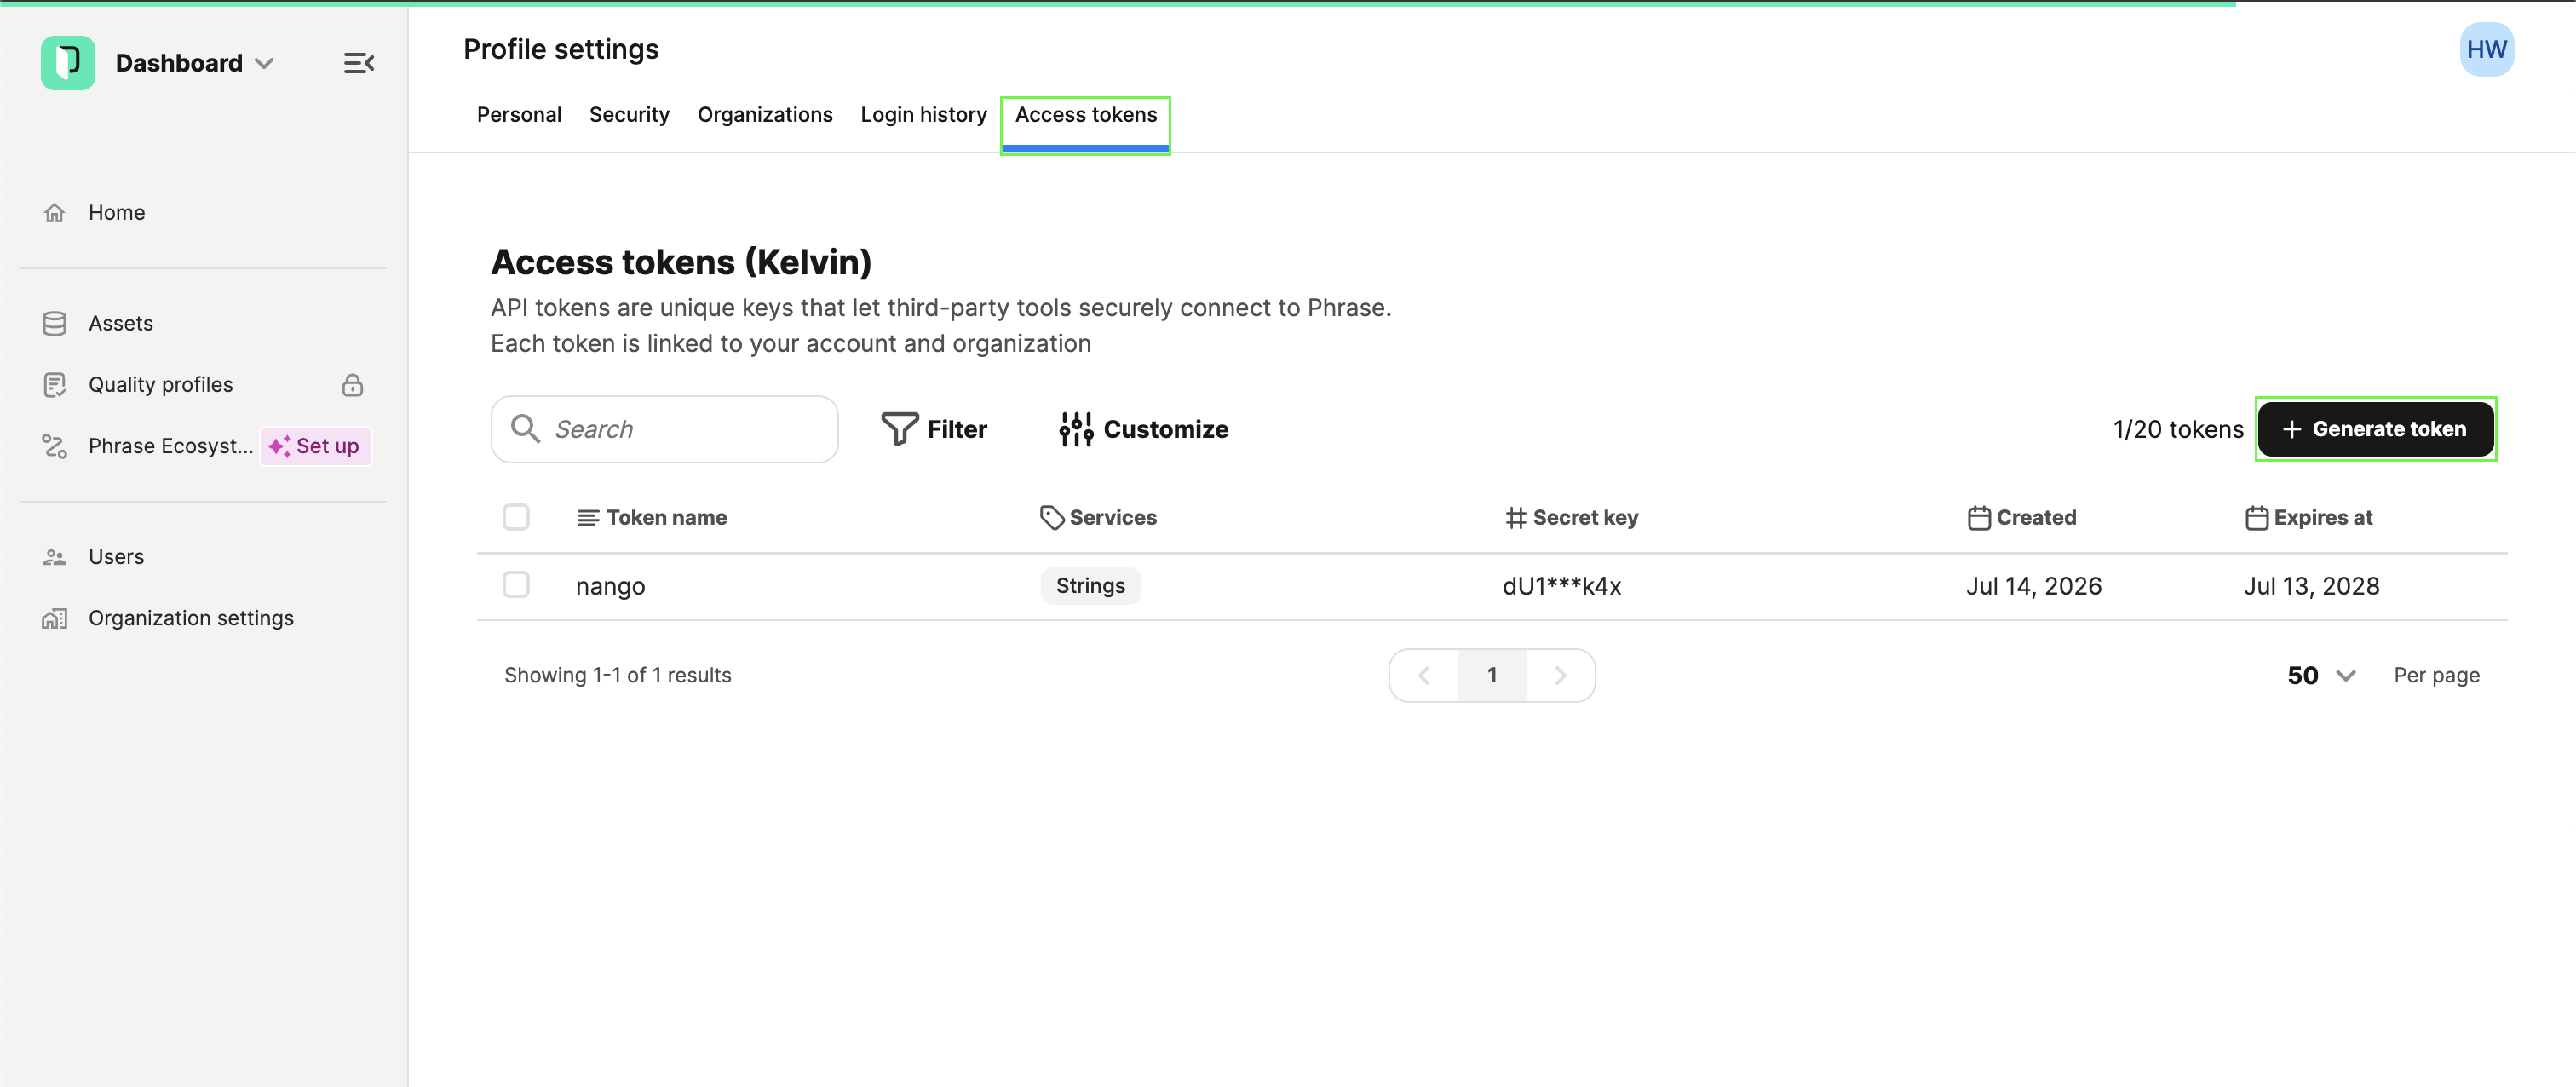Click the Secret key hash icon
The image size is (2576, 1087).
pos(1516,518)
